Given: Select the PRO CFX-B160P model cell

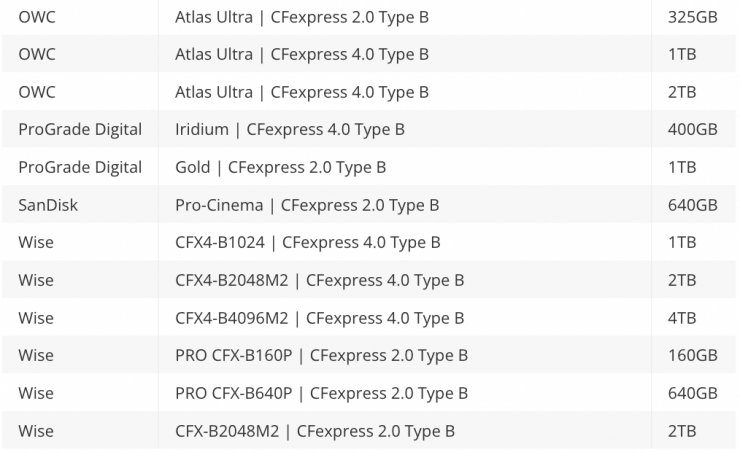Looking at the screenshot, I should 322,355.
